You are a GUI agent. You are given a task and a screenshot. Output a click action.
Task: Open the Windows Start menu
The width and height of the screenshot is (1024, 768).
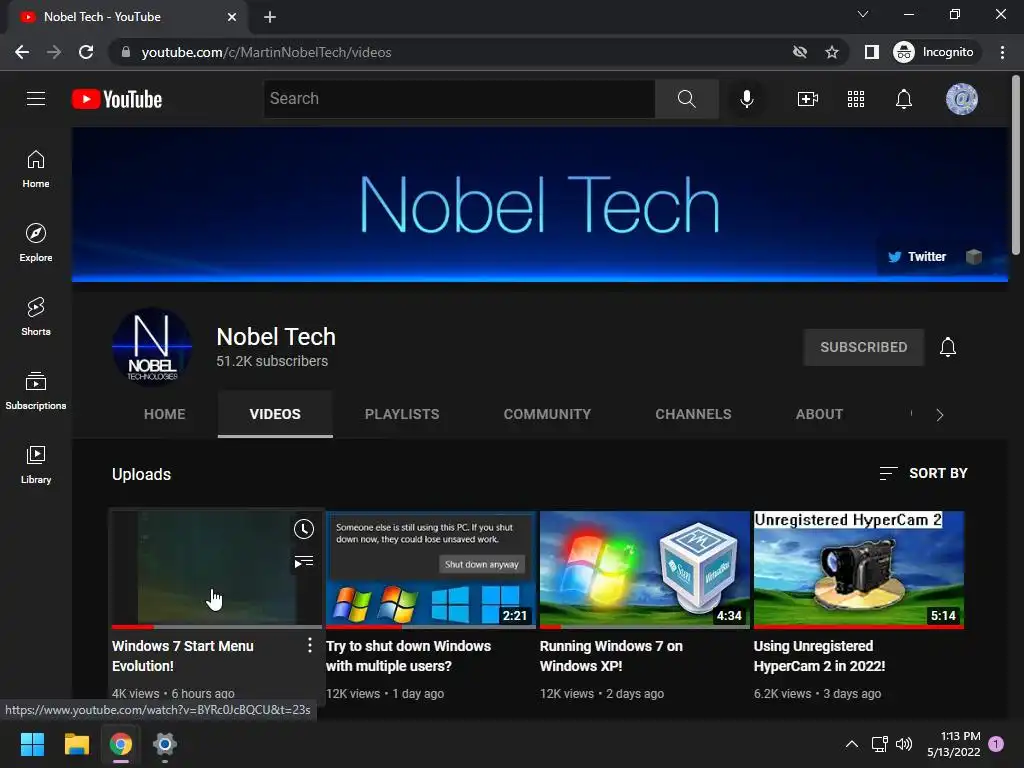pyautogui.click(x=32, y=744)
